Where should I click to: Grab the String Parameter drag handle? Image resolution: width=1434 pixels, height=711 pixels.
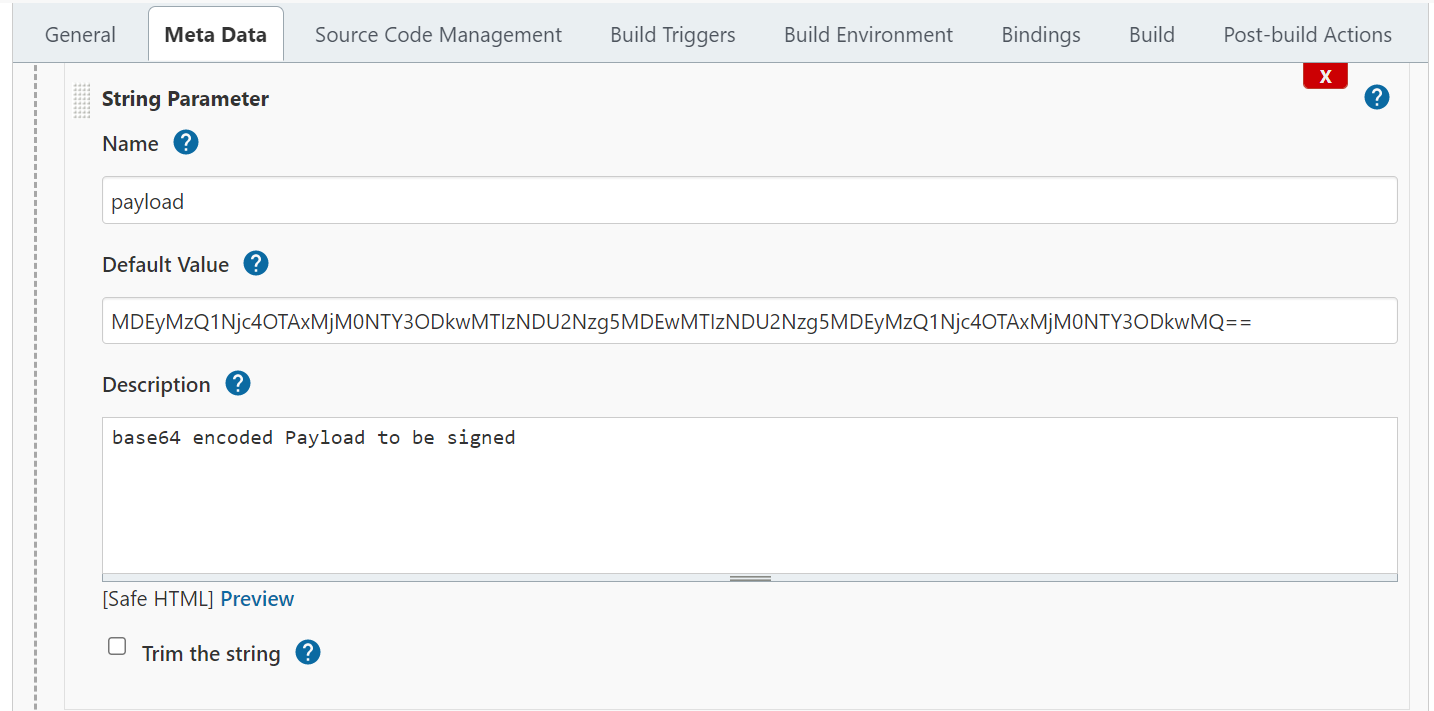pos(82,100)
